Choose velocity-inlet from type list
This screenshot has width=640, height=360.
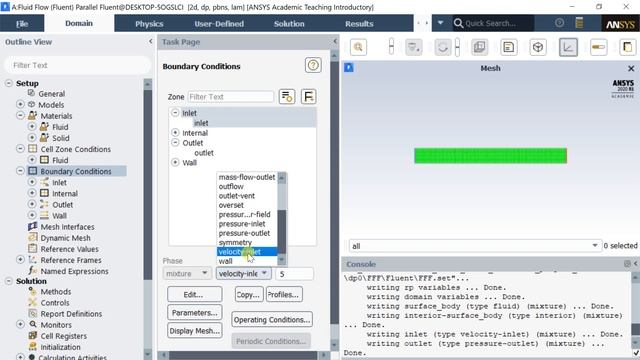(247, 252)
